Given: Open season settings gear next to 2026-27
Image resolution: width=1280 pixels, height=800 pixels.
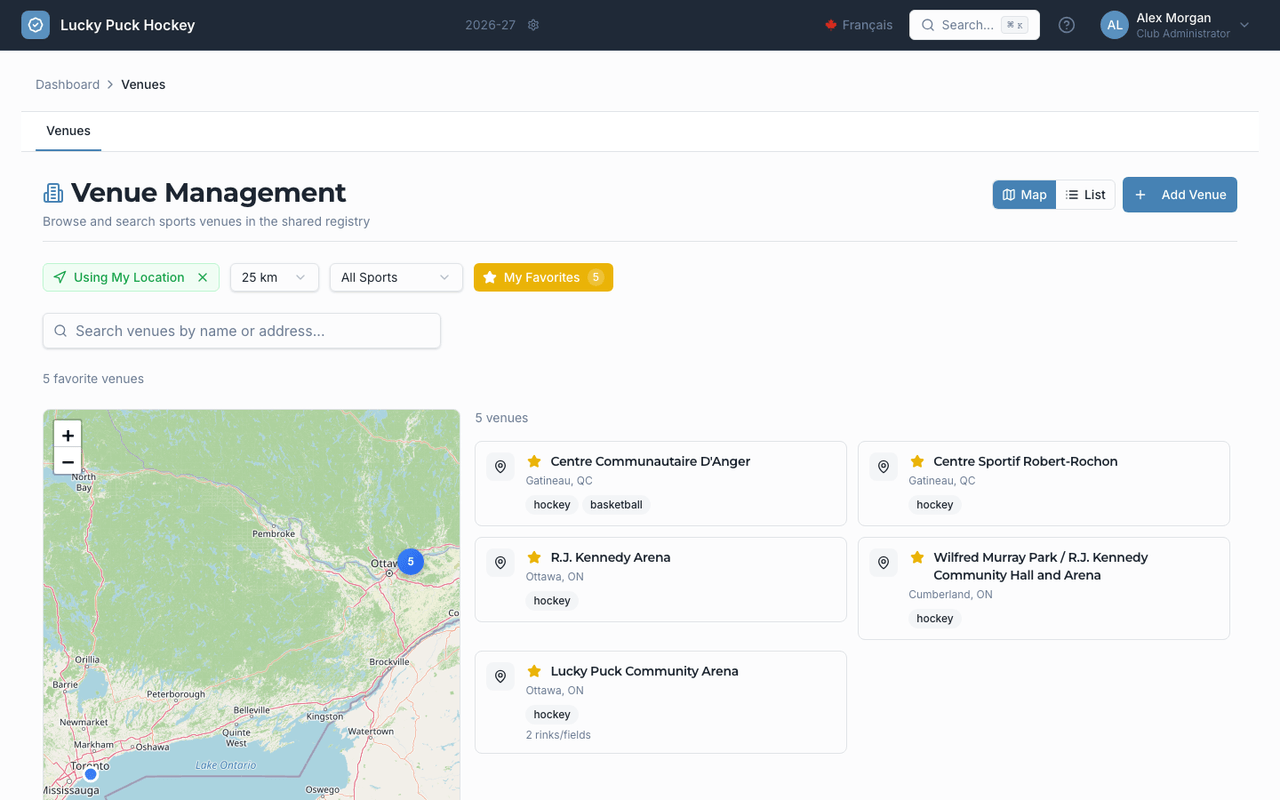Looking at the screenshot, I should [x=534, y=25].
